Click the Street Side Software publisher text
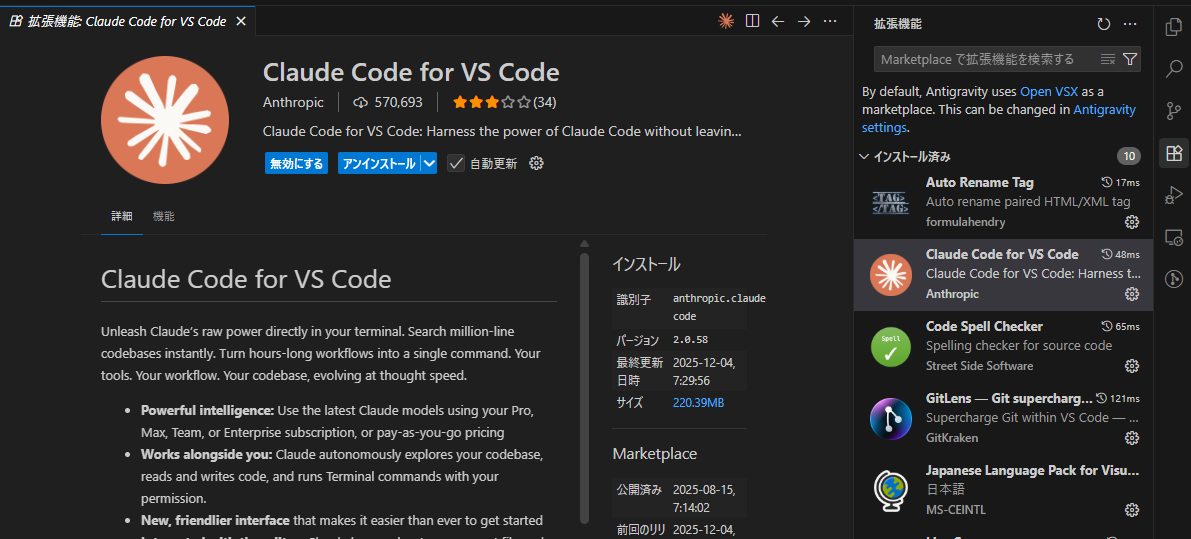This screenshot has width=1191, height=539. [980, 366]
